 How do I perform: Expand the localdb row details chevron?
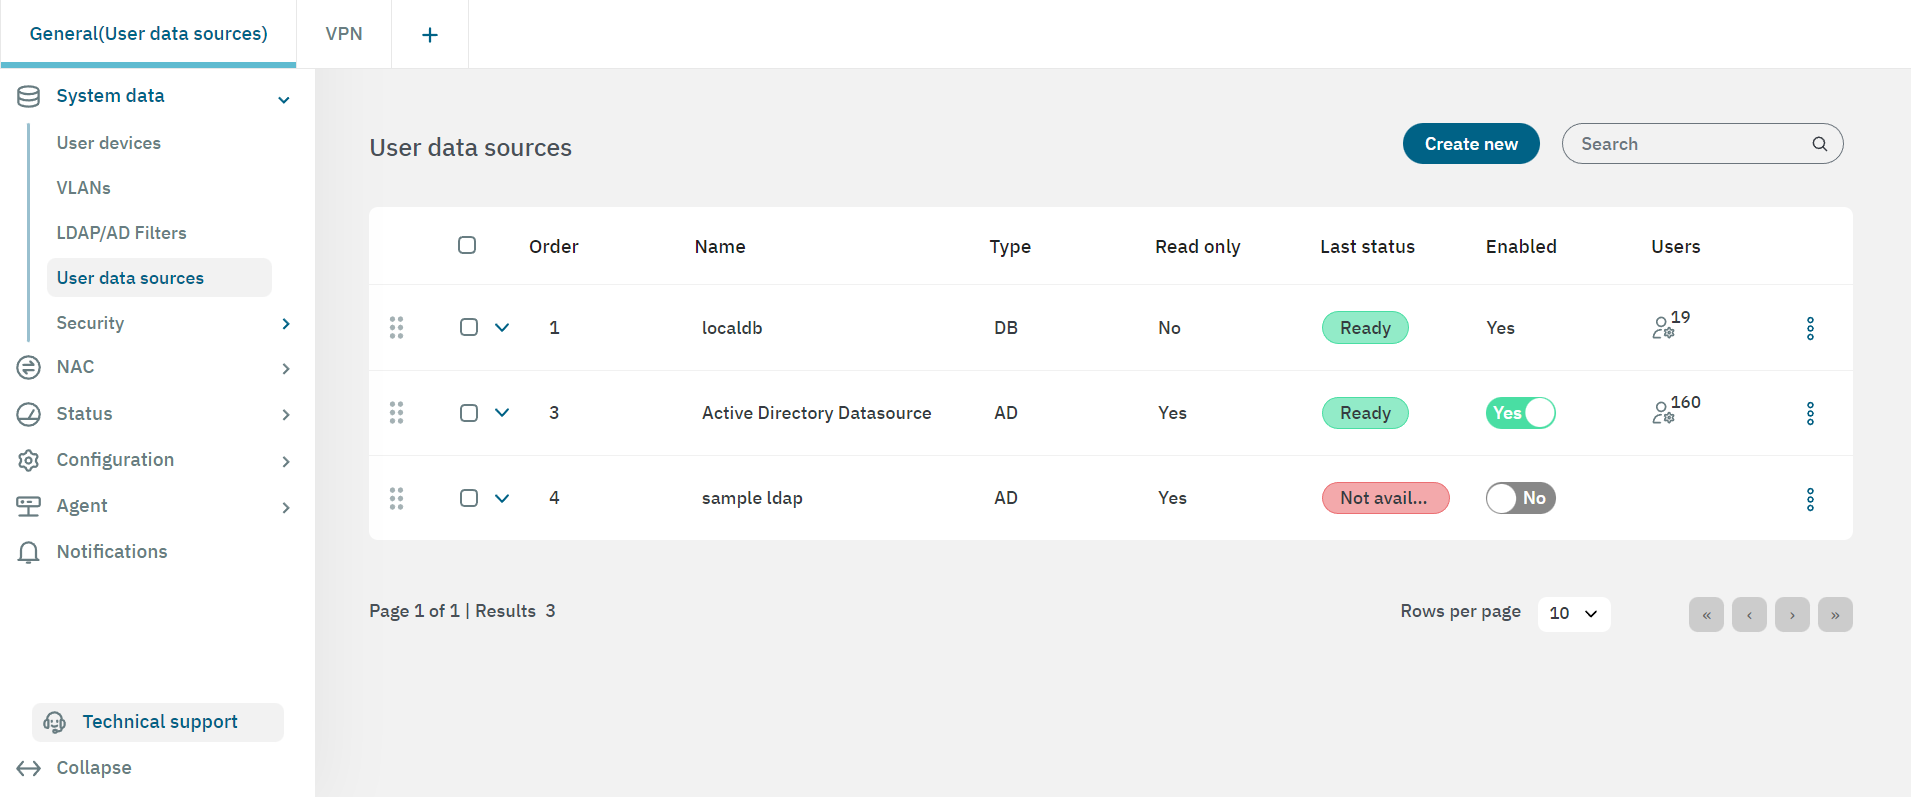click(x=502, y=328)
